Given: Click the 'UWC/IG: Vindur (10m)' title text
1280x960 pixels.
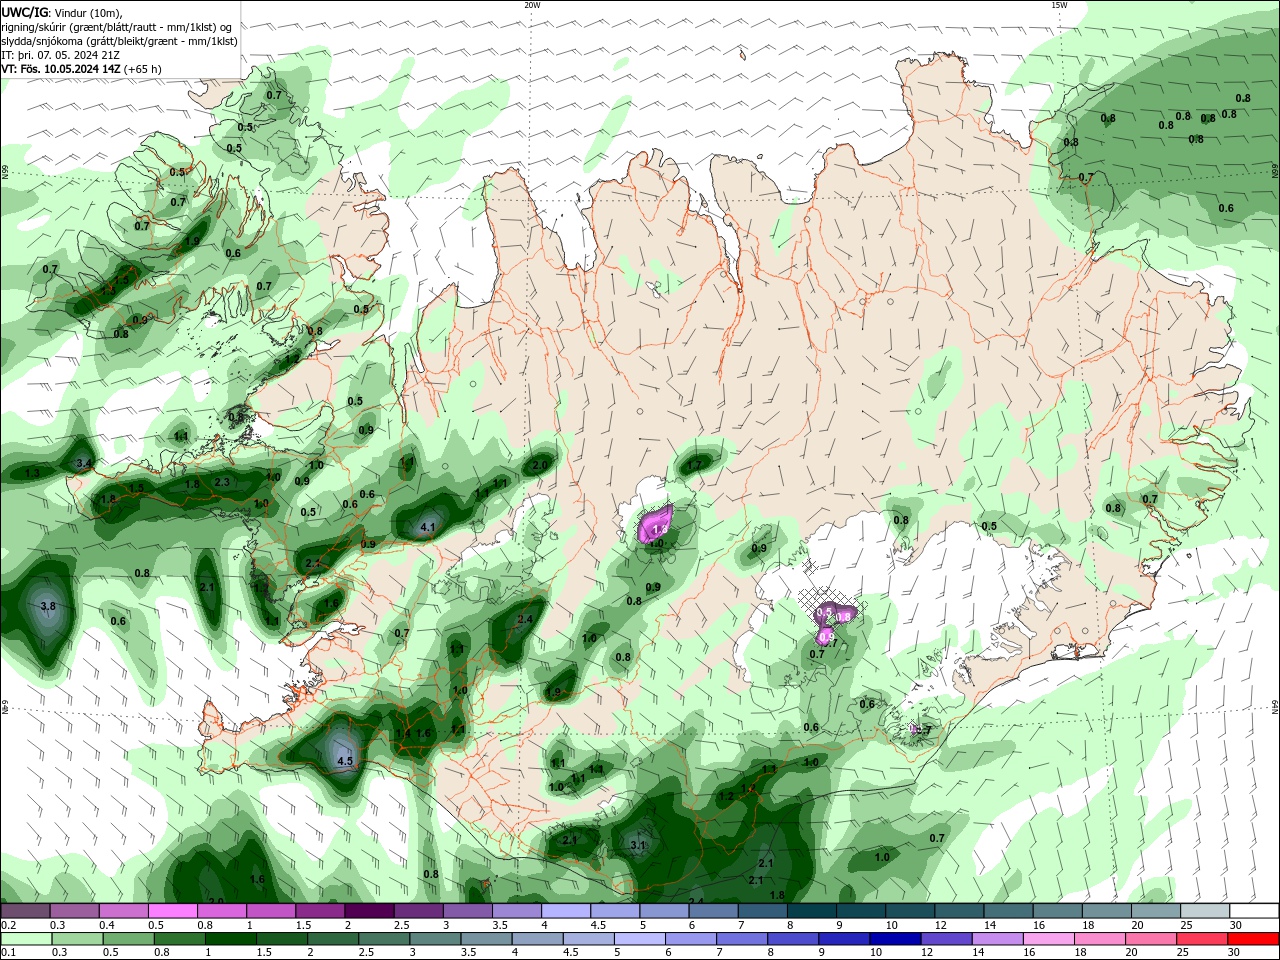Looking at the screenshot, I should click(62, 12).
